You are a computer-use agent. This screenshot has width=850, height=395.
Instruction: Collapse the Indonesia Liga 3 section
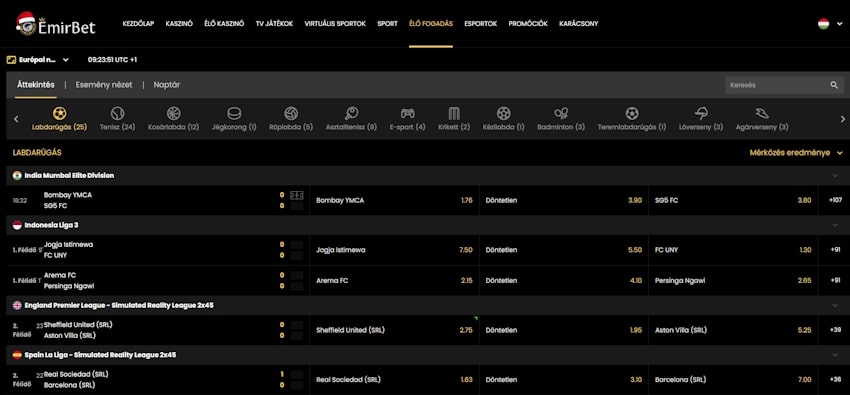coord(835,225)
